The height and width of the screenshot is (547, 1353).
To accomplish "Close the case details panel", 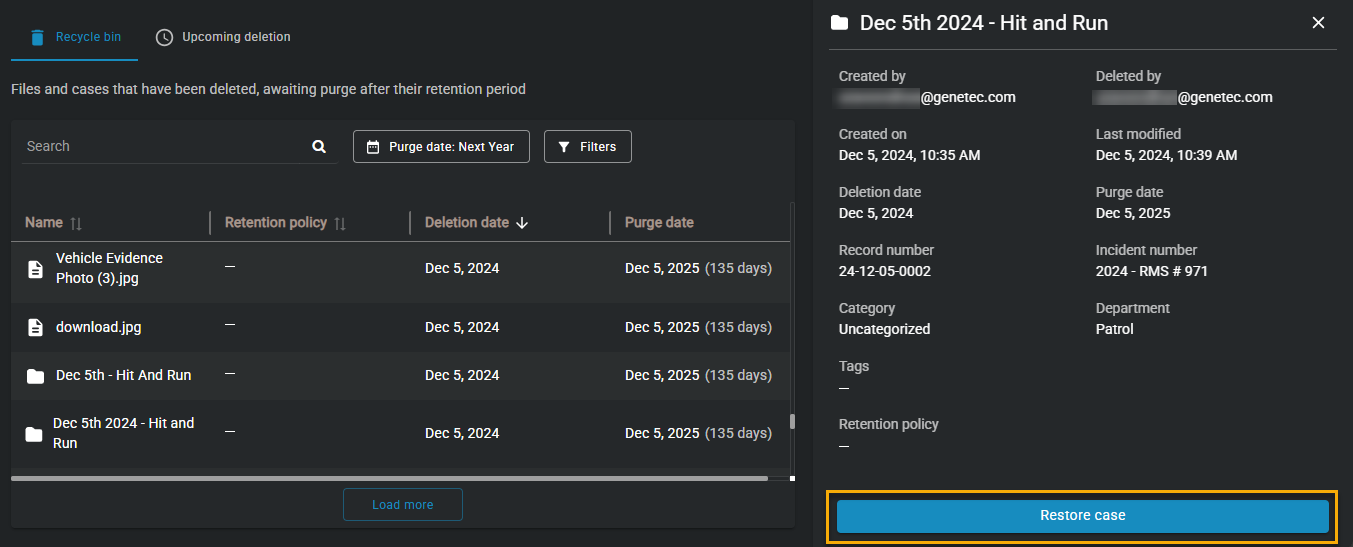I will click(1318, 23).
